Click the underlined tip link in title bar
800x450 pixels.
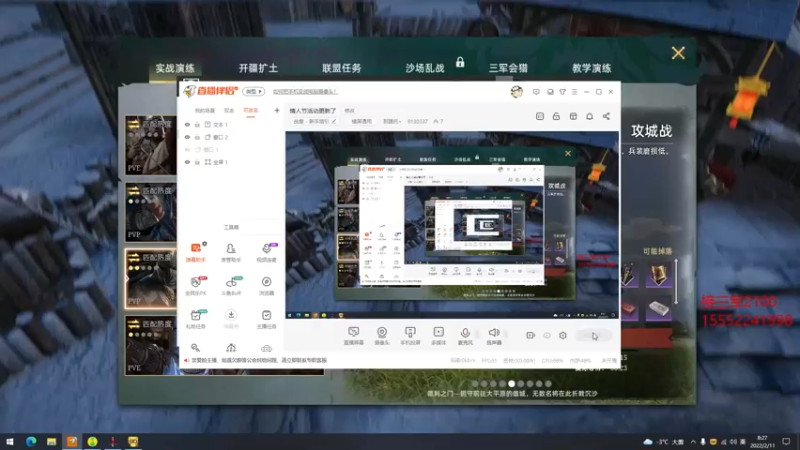pos(305,92)
